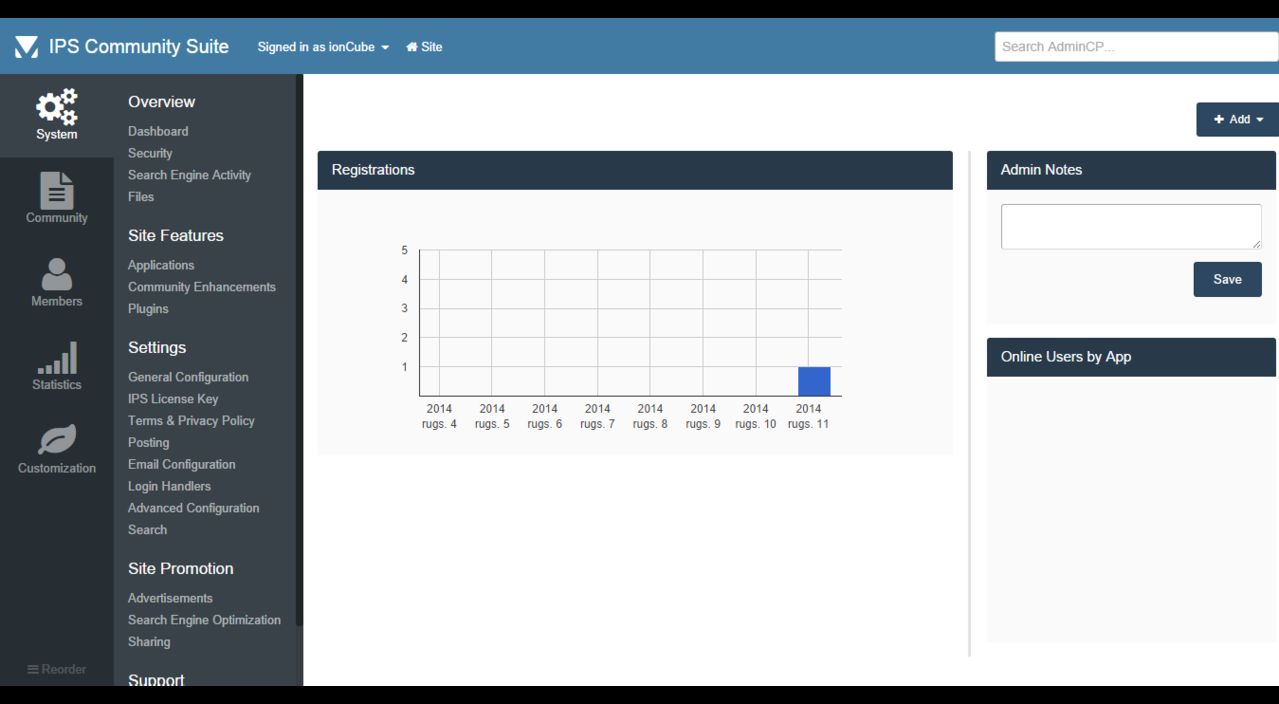Click the blue bar for rugs. 11
1279x704 pixels.
pyautogui.click(x=814, y=382)
